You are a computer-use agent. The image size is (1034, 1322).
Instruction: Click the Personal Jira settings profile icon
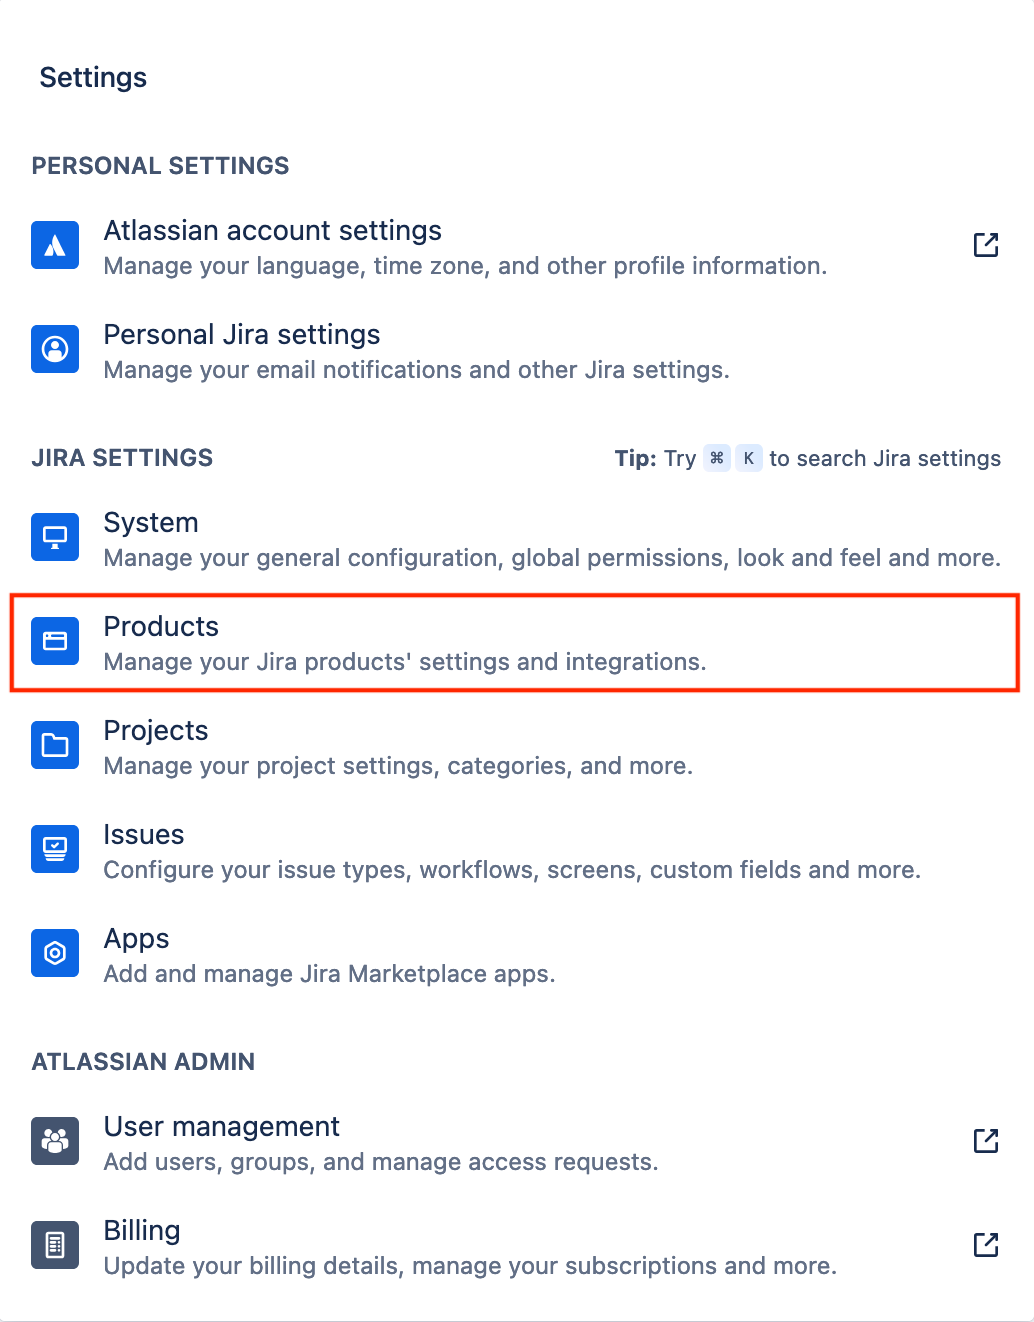click(x=54, y=349)
